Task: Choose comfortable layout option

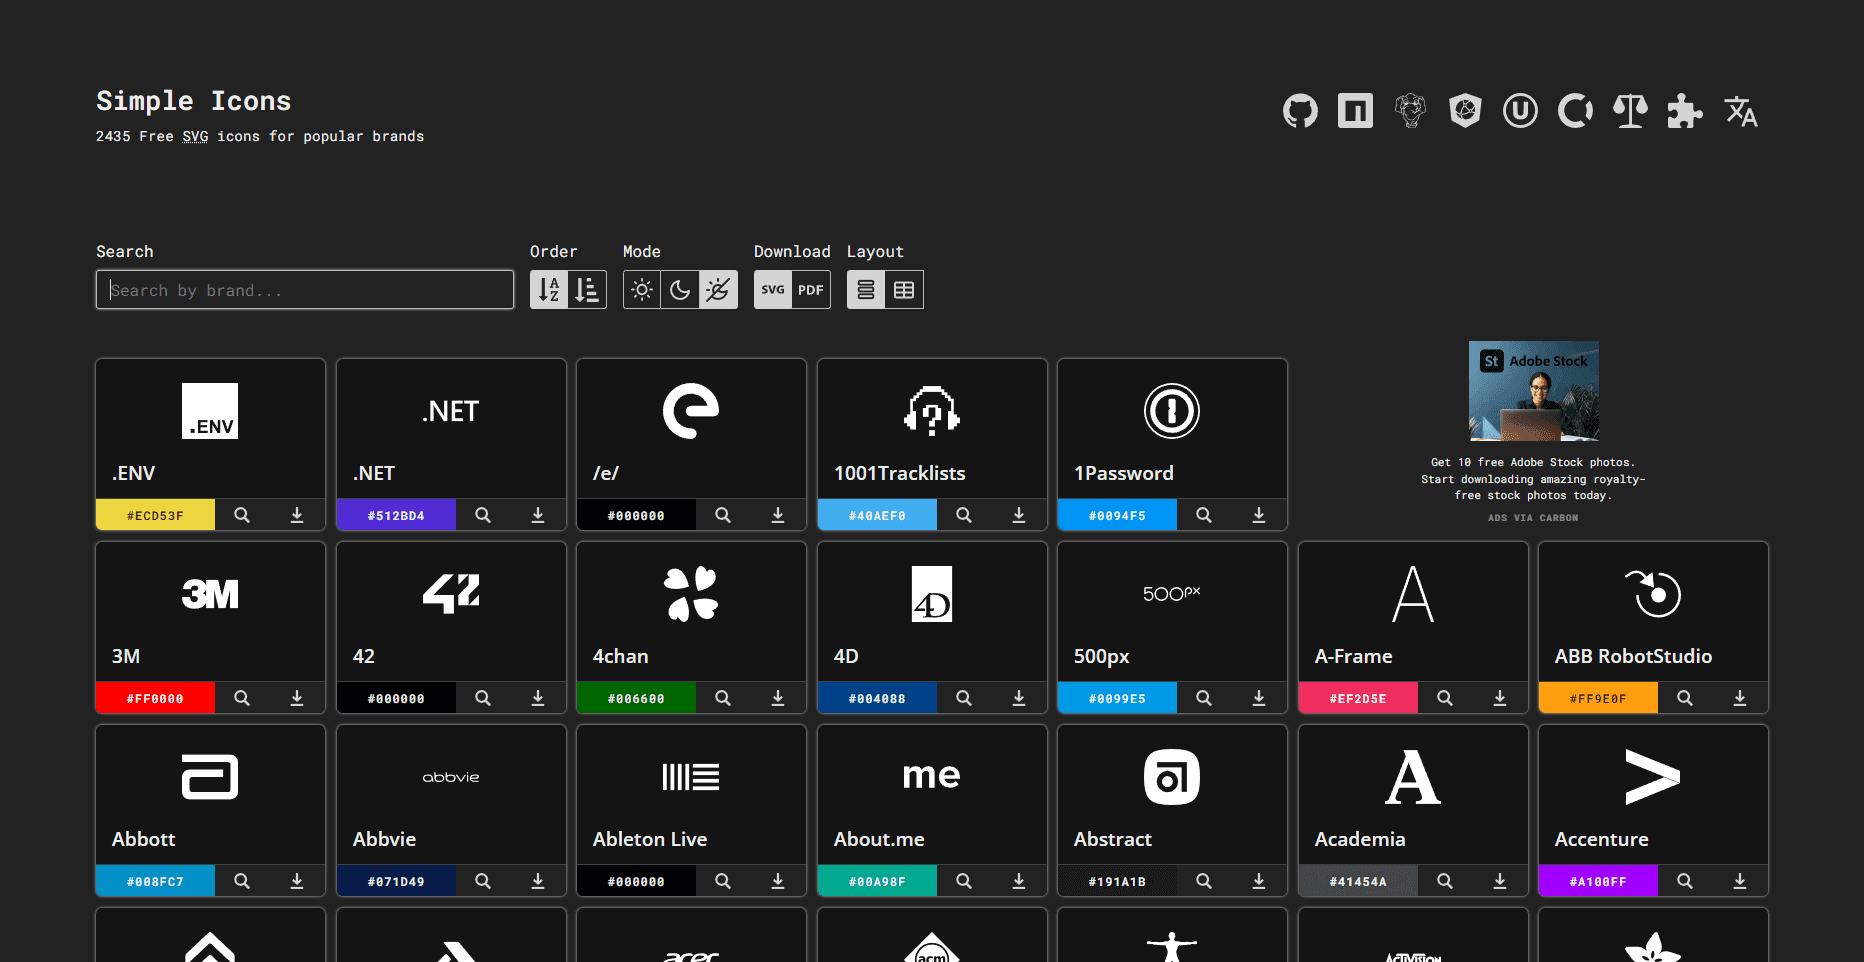Action: [866, 290]
